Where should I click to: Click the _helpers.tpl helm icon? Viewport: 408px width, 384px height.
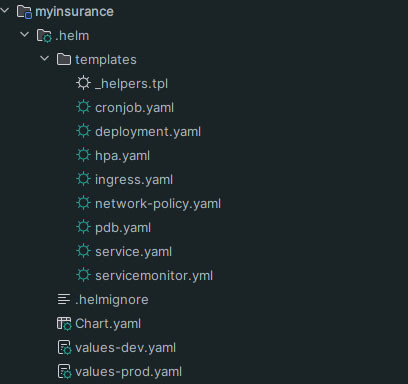coord(83,83)
